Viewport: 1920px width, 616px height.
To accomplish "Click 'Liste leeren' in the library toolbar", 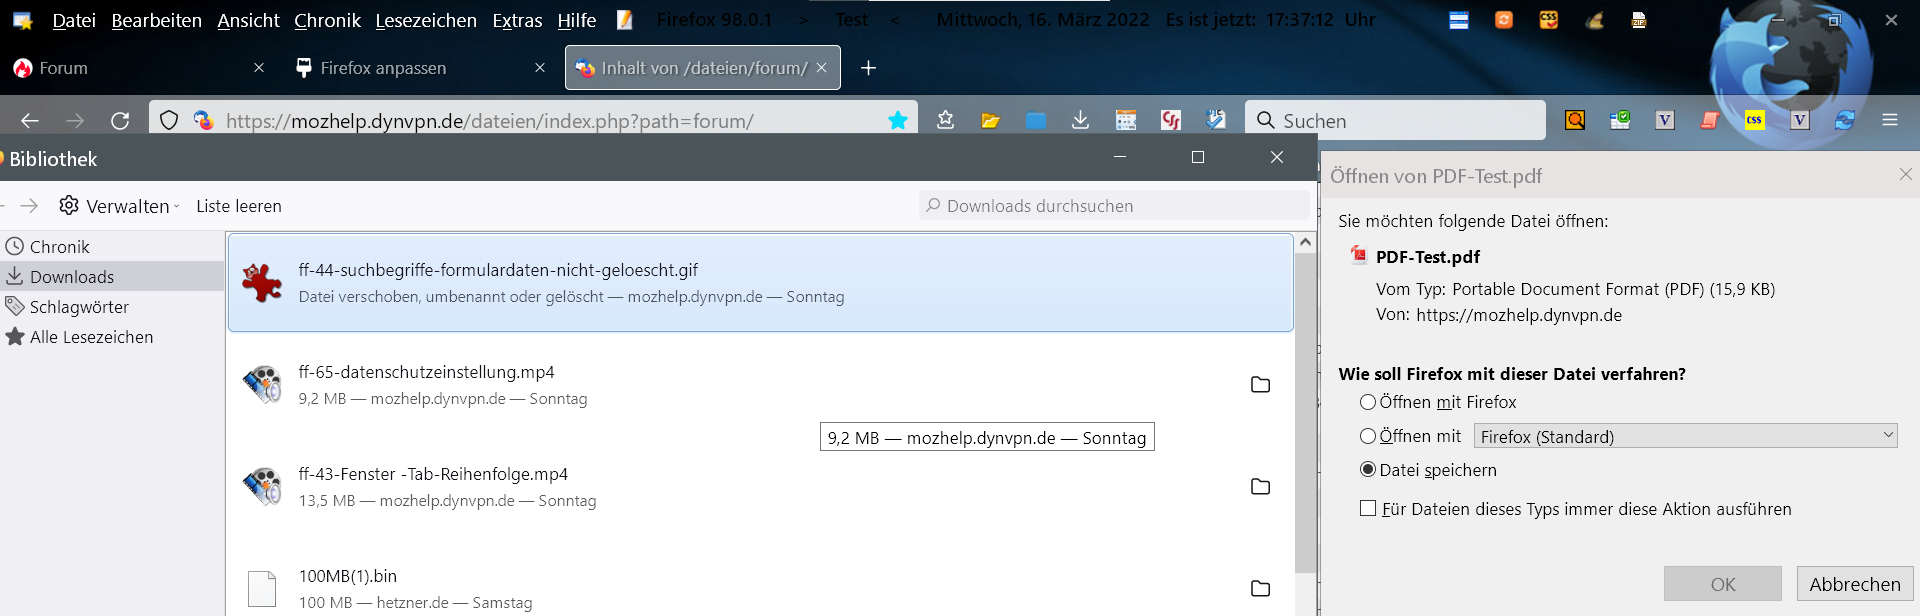I will [239, 206].
